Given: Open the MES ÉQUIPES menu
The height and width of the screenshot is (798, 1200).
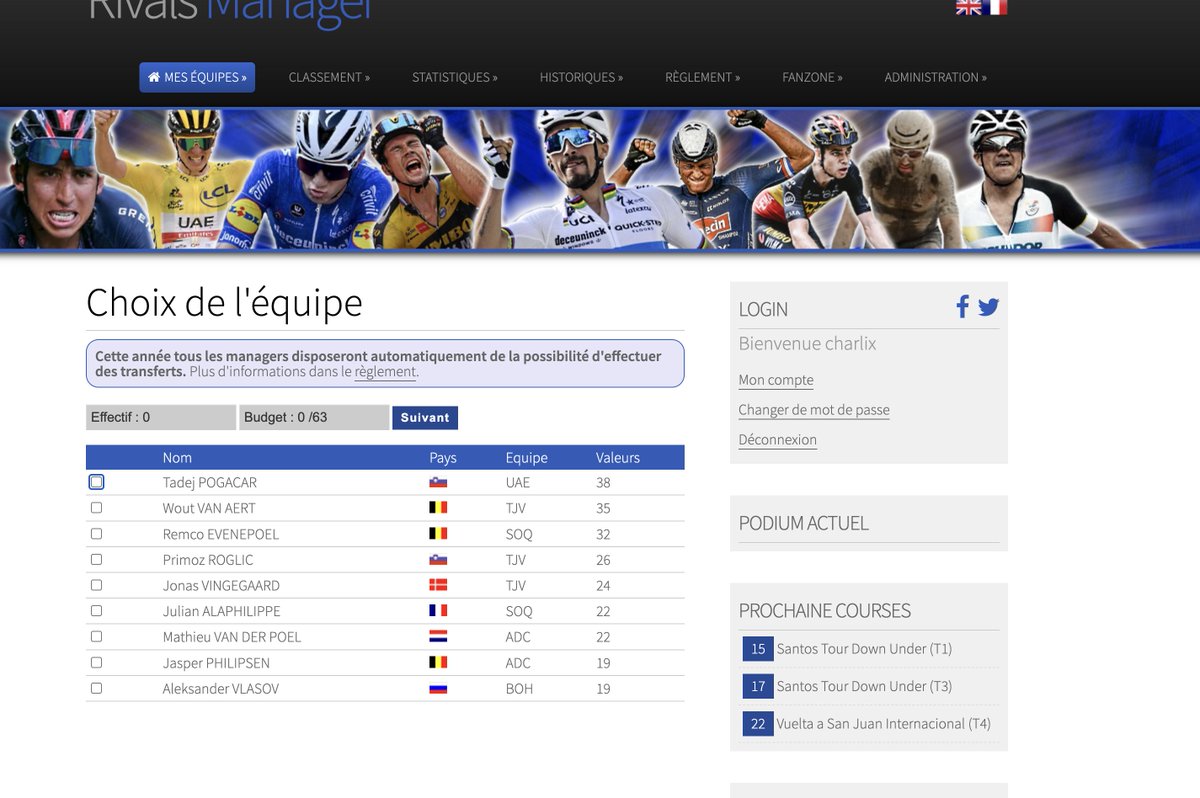Looking at the screenshot, I should pyautogui.click(x=197, y=77).
